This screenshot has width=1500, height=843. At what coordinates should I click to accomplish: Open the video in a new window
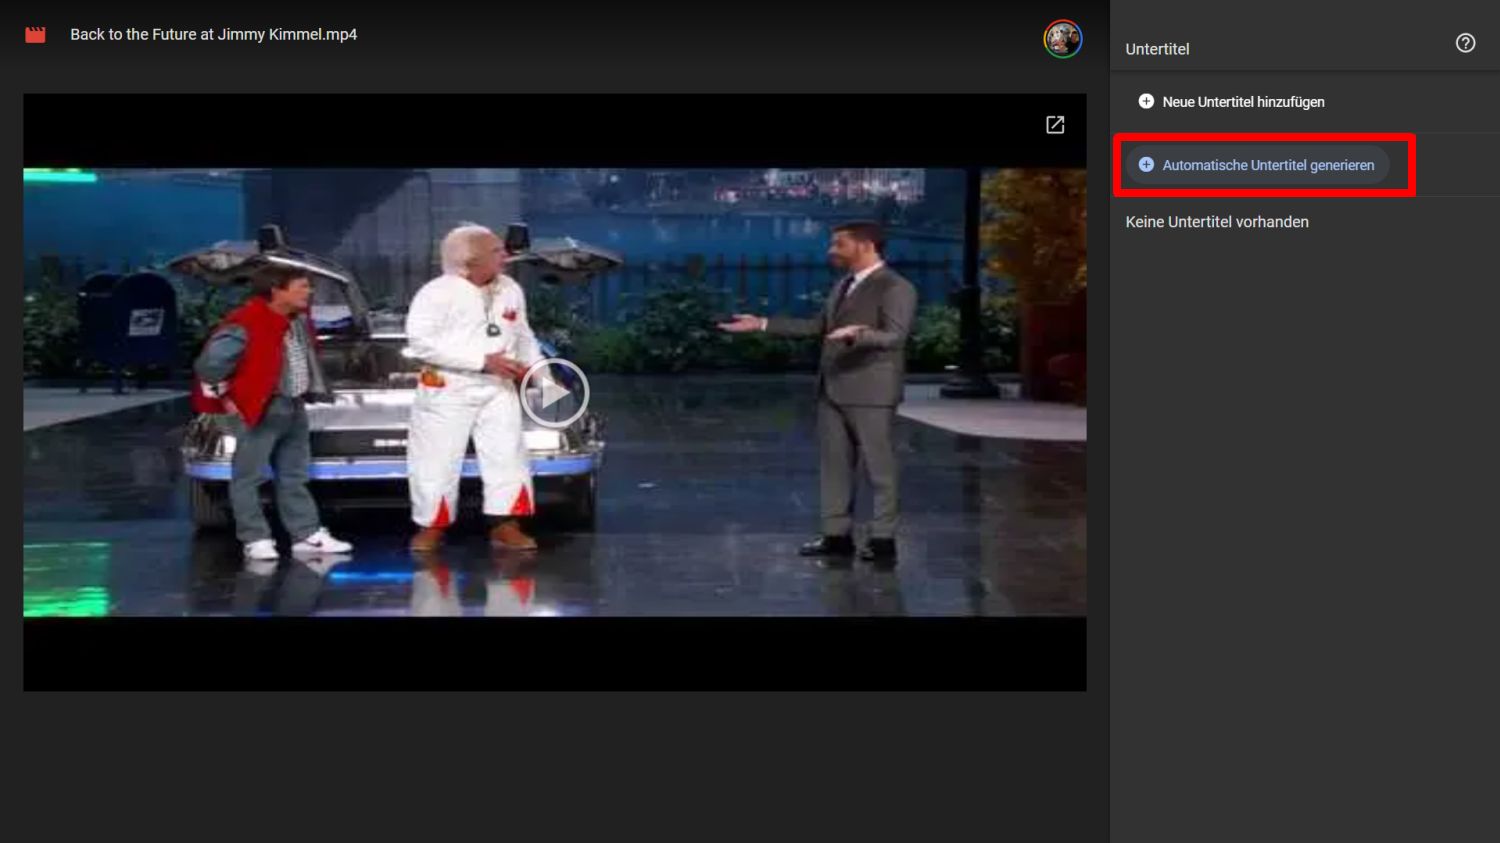coord(1055,125)
